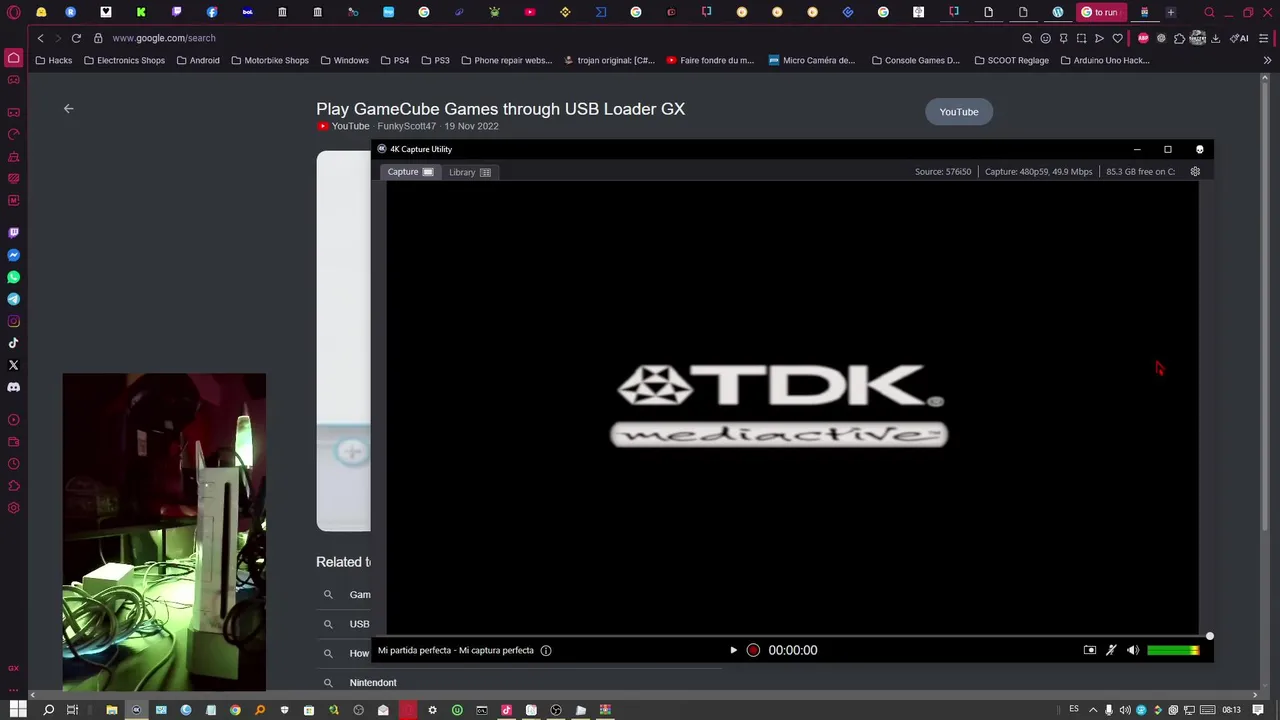Open WhatsApp in the Opera sidebar

coord(14,277)
